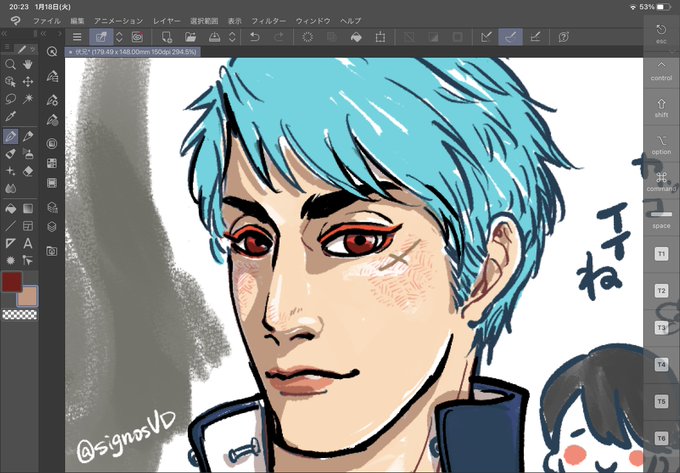
Task: Select the 伏兄 canvas tab
Action: pyautogui.click(x=132, y=52)
